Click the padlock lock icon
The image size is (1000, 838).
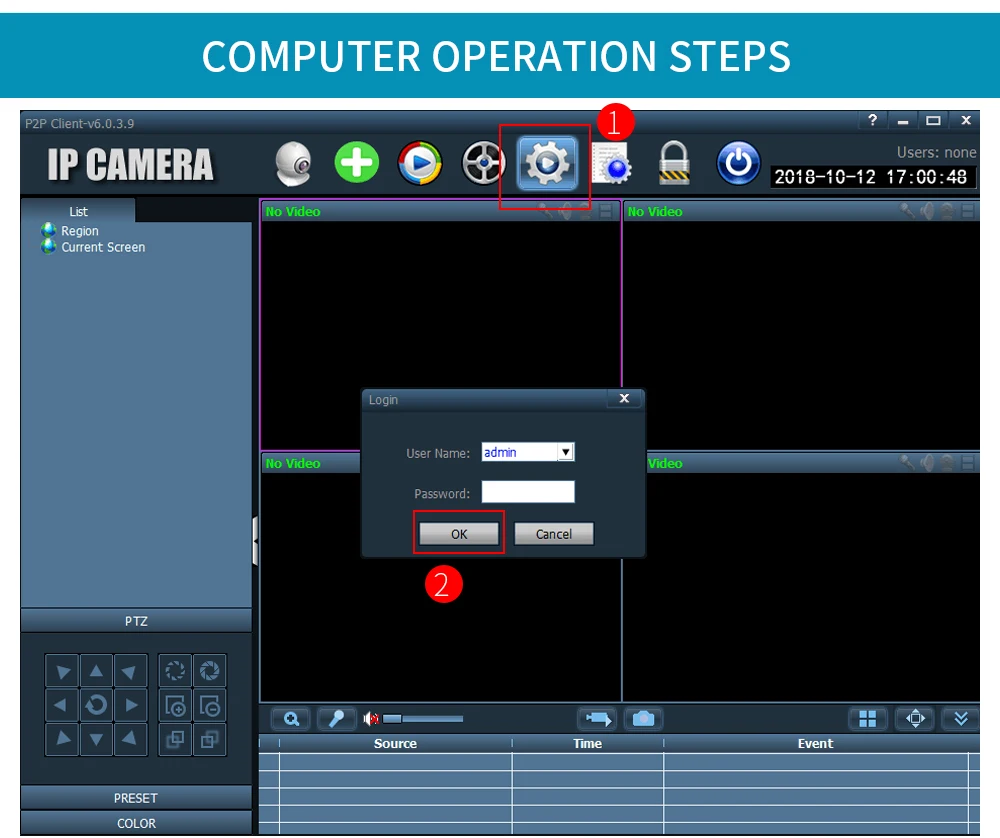point(674,163)
